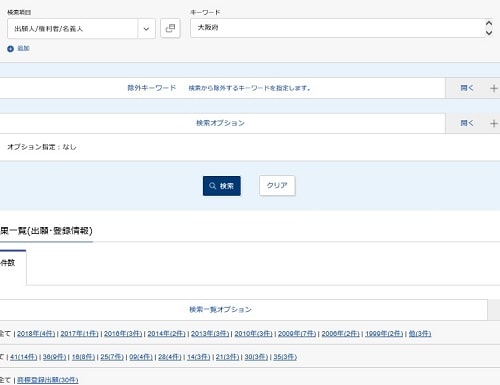Filter by class 25(7件)
This screenshot has width=500, height=385.
point(112,357)
